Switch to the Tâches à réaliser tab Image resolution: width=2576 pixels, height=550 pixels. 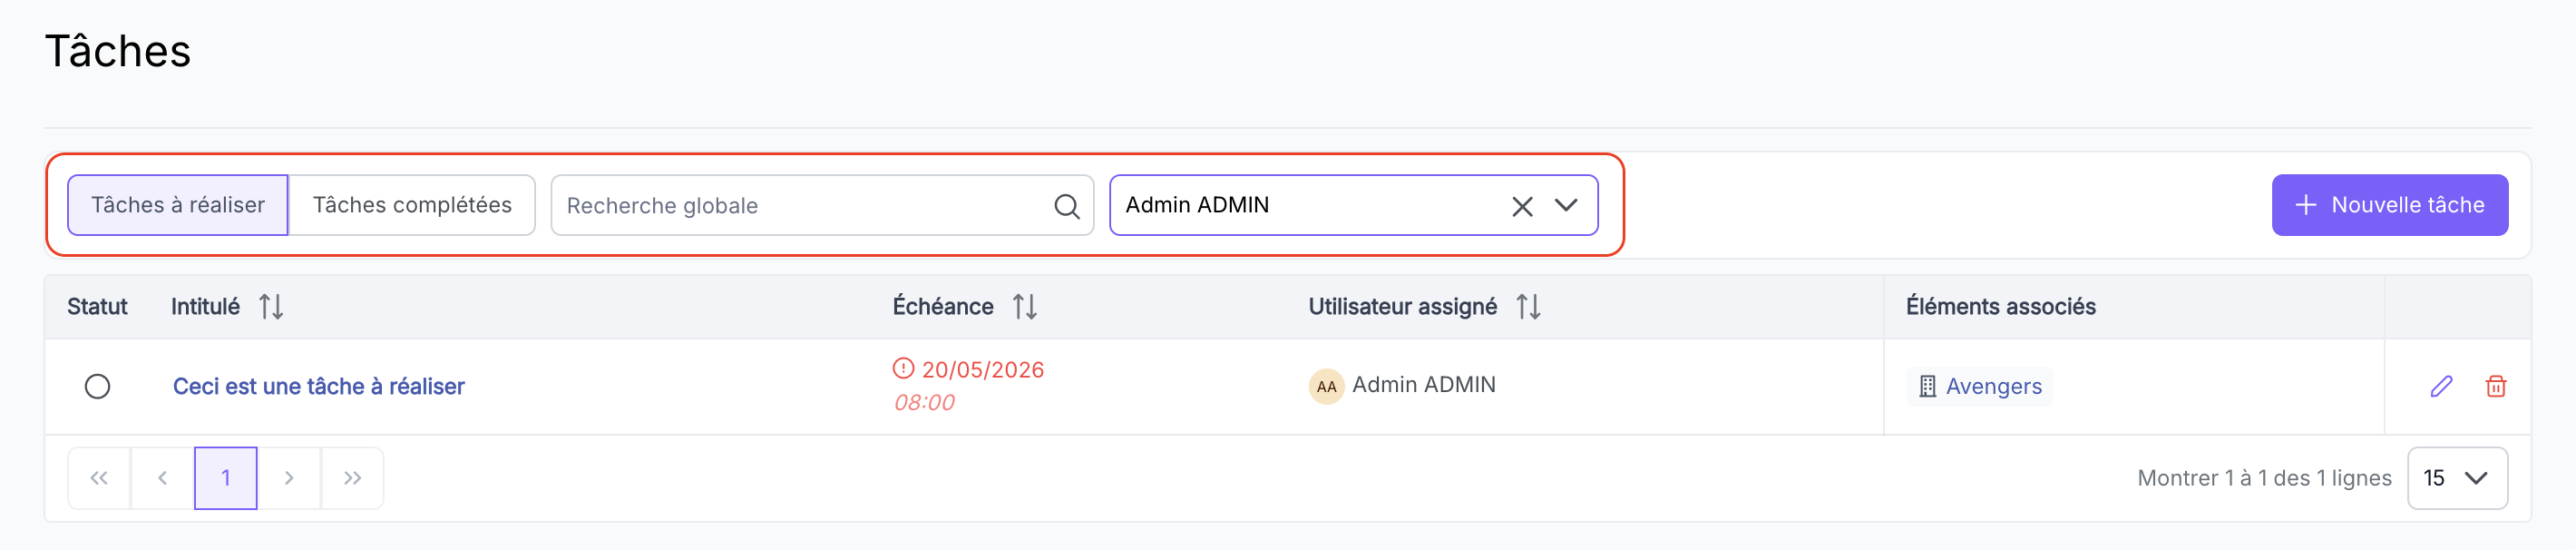pos(178,205)
